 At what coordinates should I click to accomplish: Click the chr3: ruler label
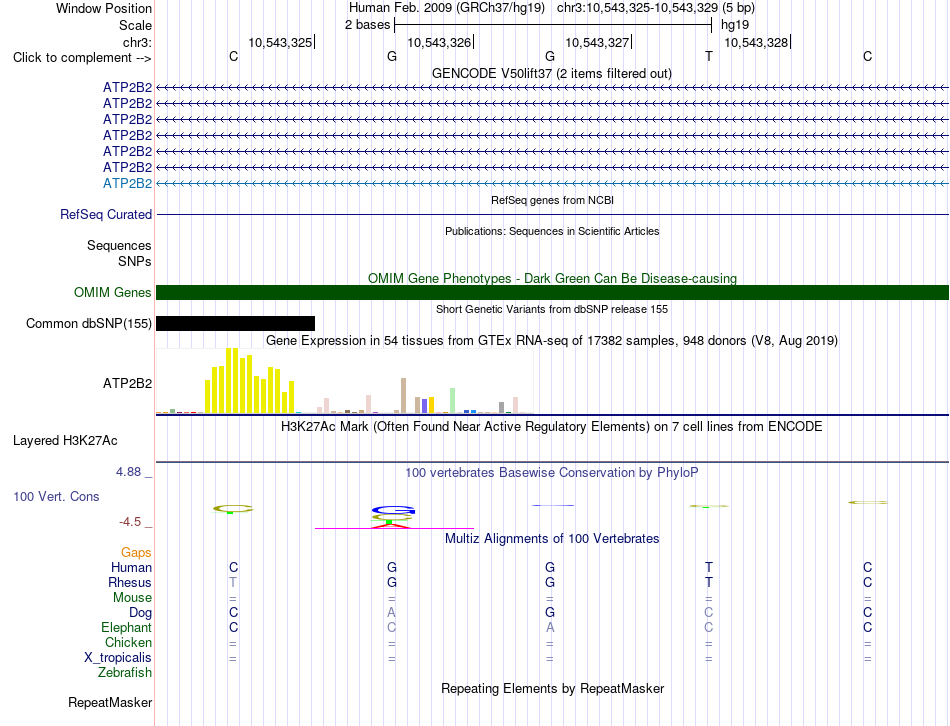(137, 42)
